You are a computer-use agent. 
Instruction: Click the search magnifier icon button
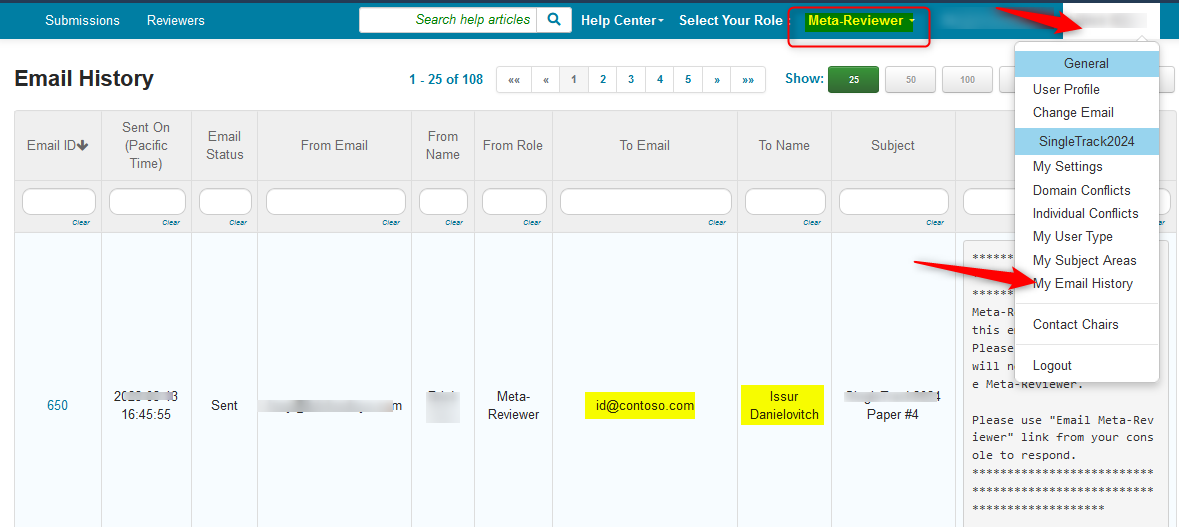[554, 20]
